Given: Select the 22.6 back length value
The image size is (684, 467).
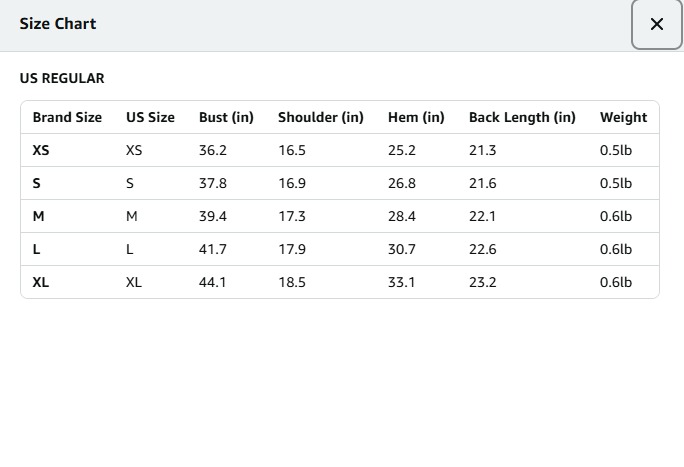Looking at the screenshot, I should (x=483, y=249).
